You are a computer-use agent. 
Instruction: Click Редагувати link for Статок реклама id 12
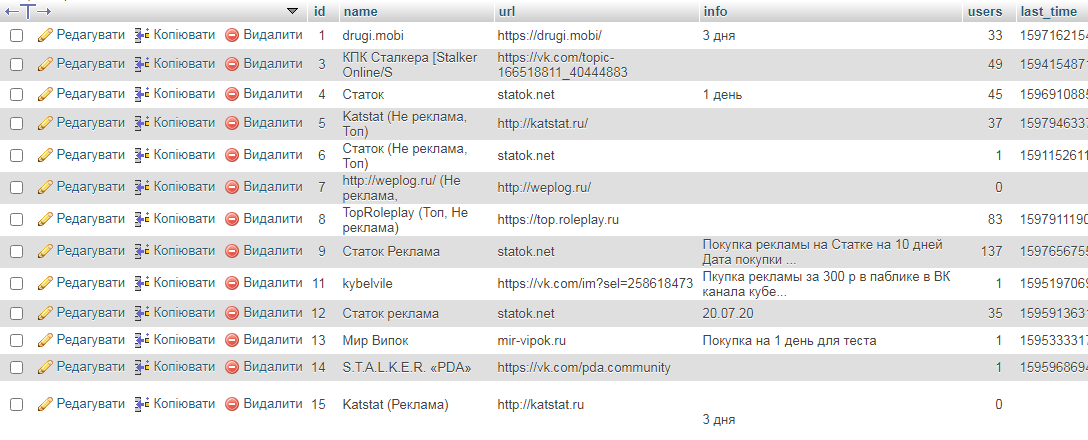pos(90,313)
